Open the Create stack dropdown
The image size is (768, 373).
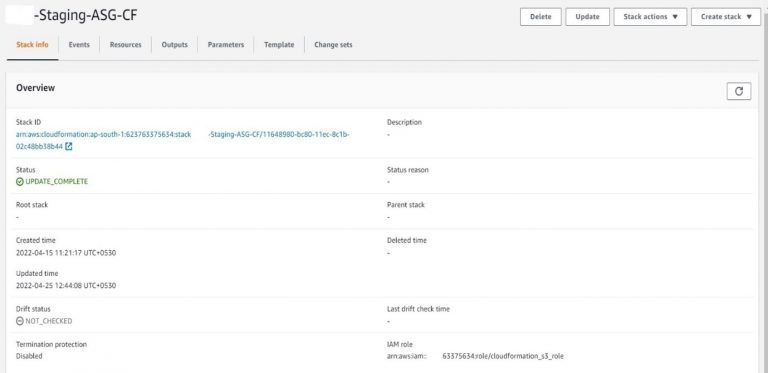click(x=726, y=17)
